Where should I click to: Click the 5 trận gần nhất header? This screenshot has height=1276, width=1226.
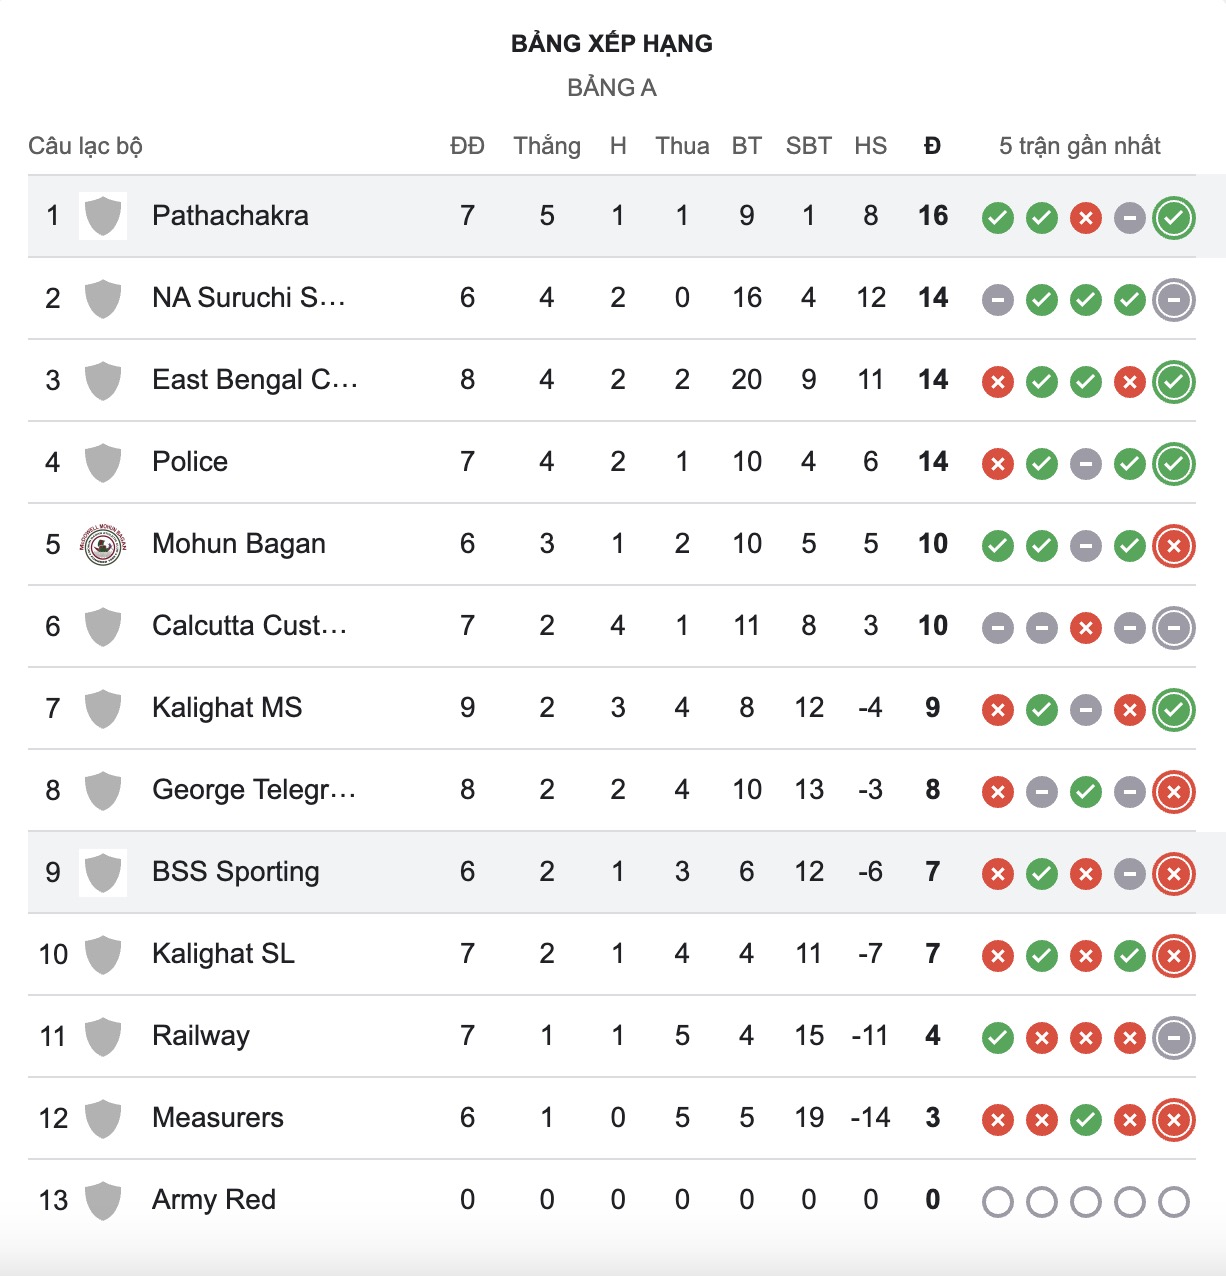(1080, 146)
